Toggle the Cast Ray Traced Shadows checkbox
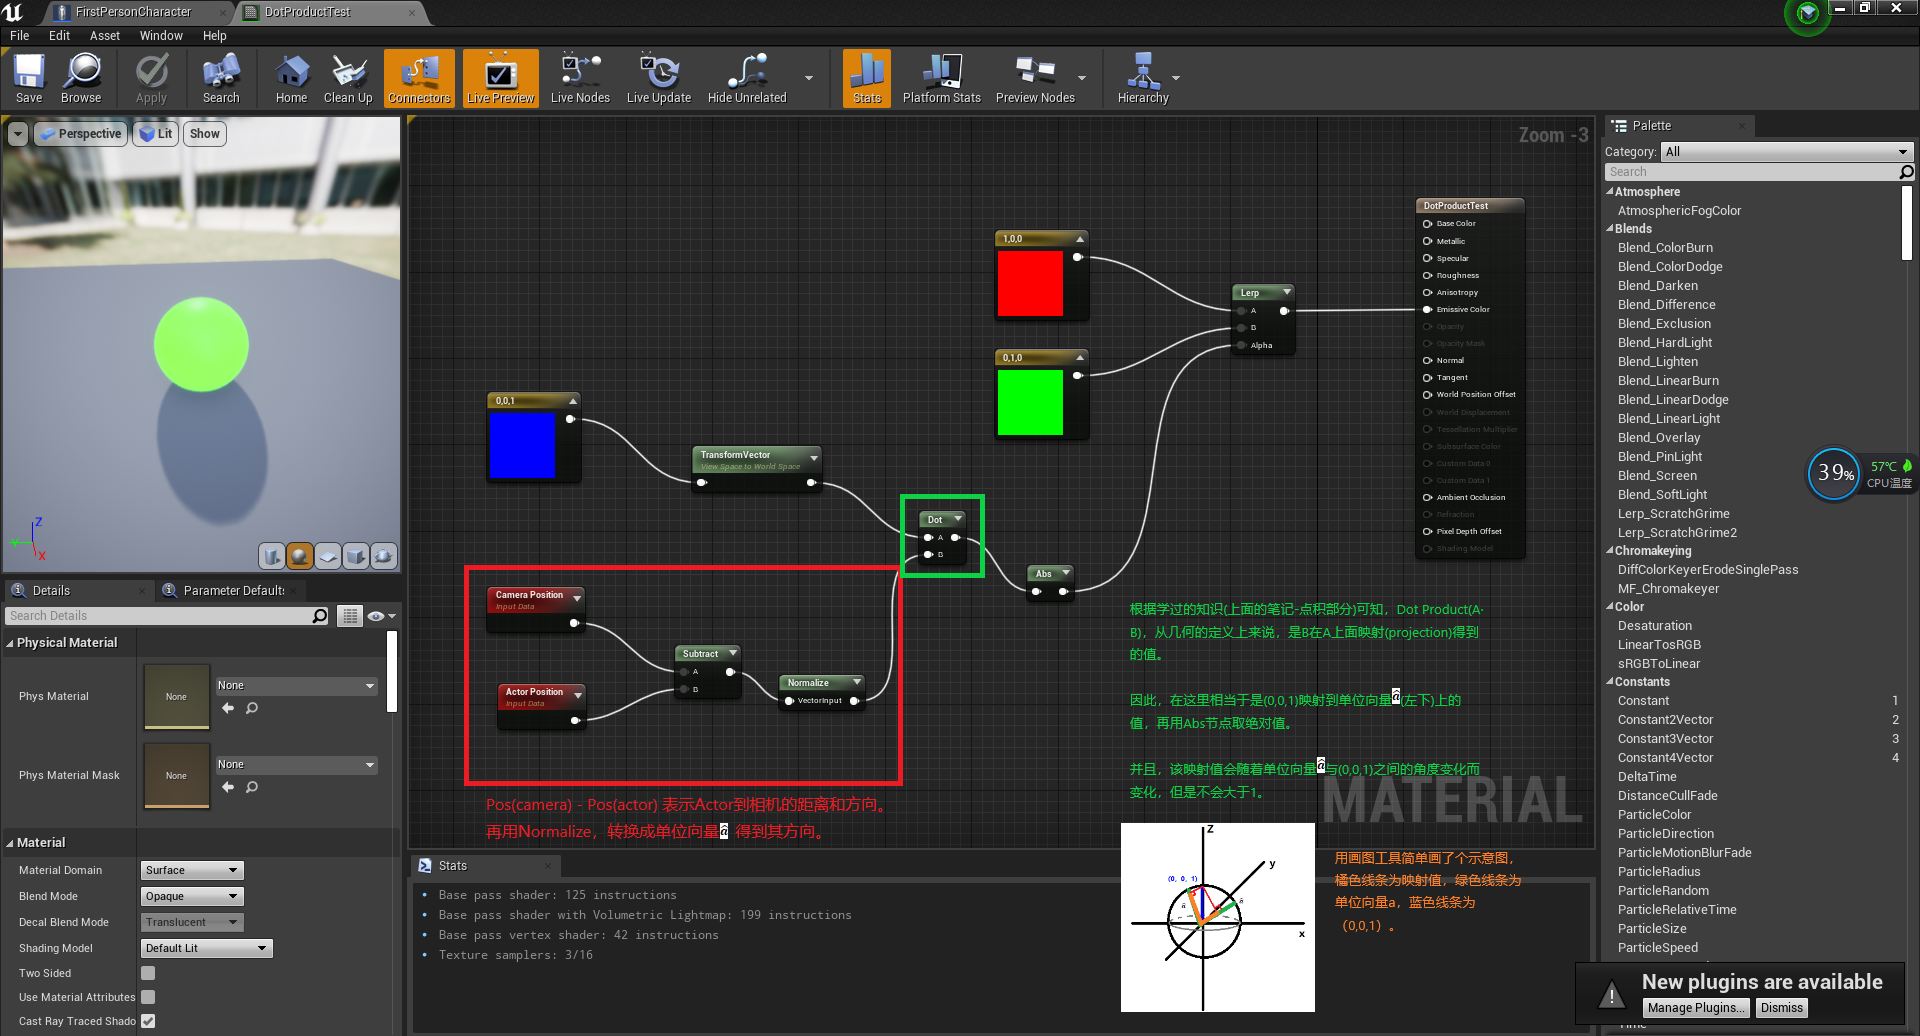 (x=148, y=1021)
